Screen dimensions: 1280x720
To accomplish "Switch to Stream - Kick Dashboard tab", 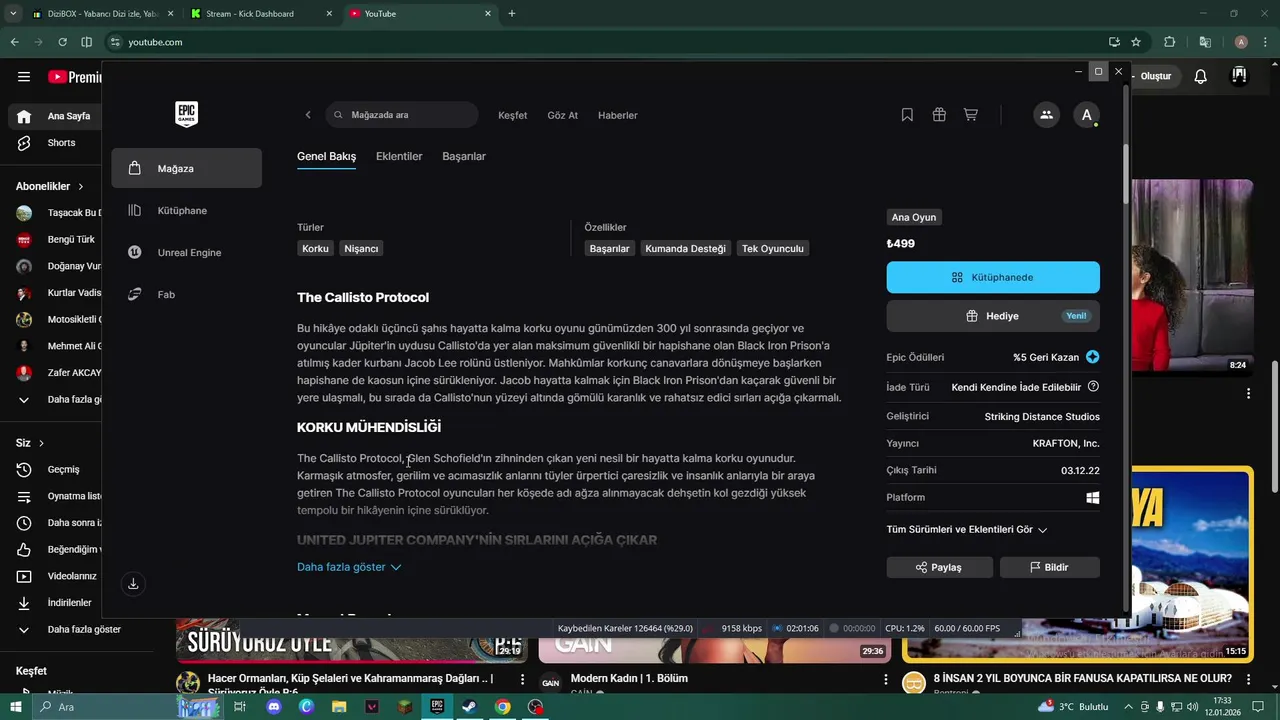I will [260, 14].
